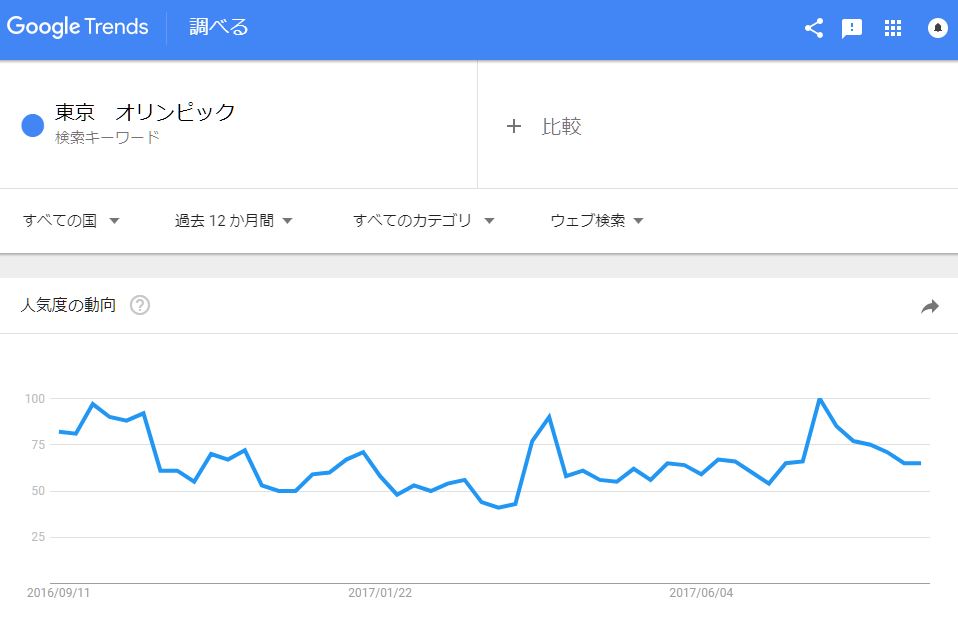Click the help icon beside 人気度の動向

point(140,305)
